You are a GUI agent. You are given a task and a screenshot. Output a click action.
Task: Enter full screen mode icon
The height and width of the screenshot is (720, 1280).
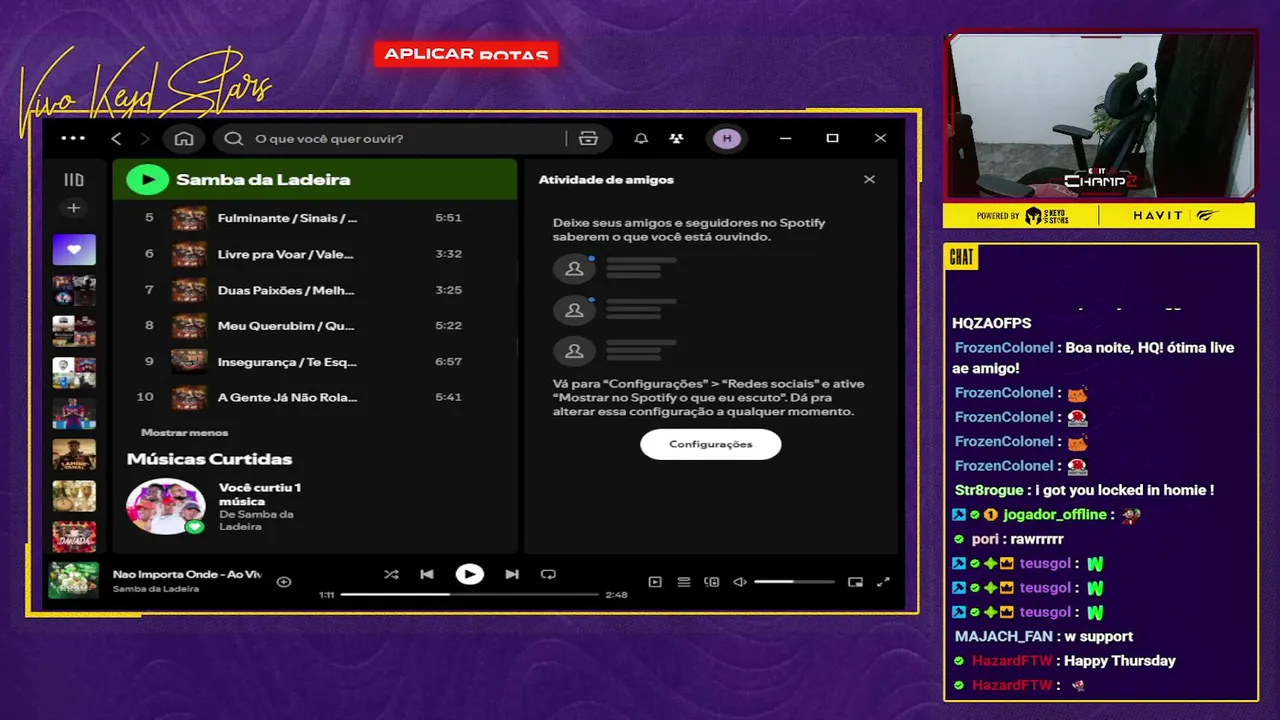883,581
